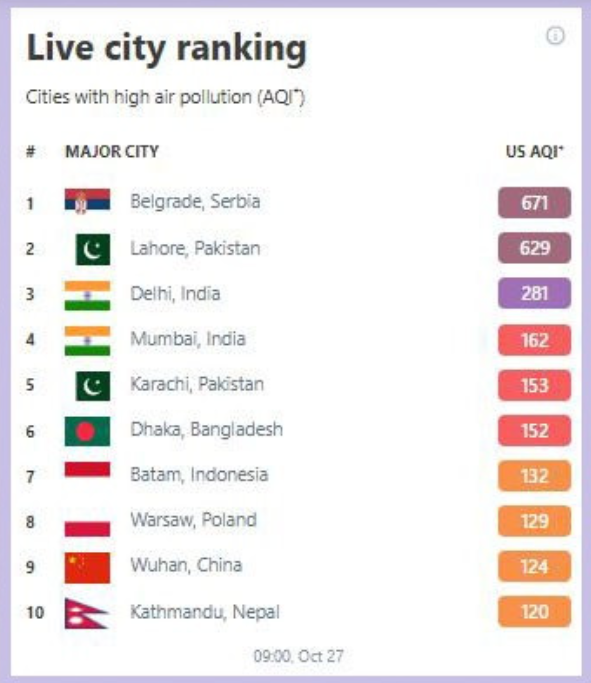Click the Poland flag icon
Screen dimensions: 591x683
point(87,528)
